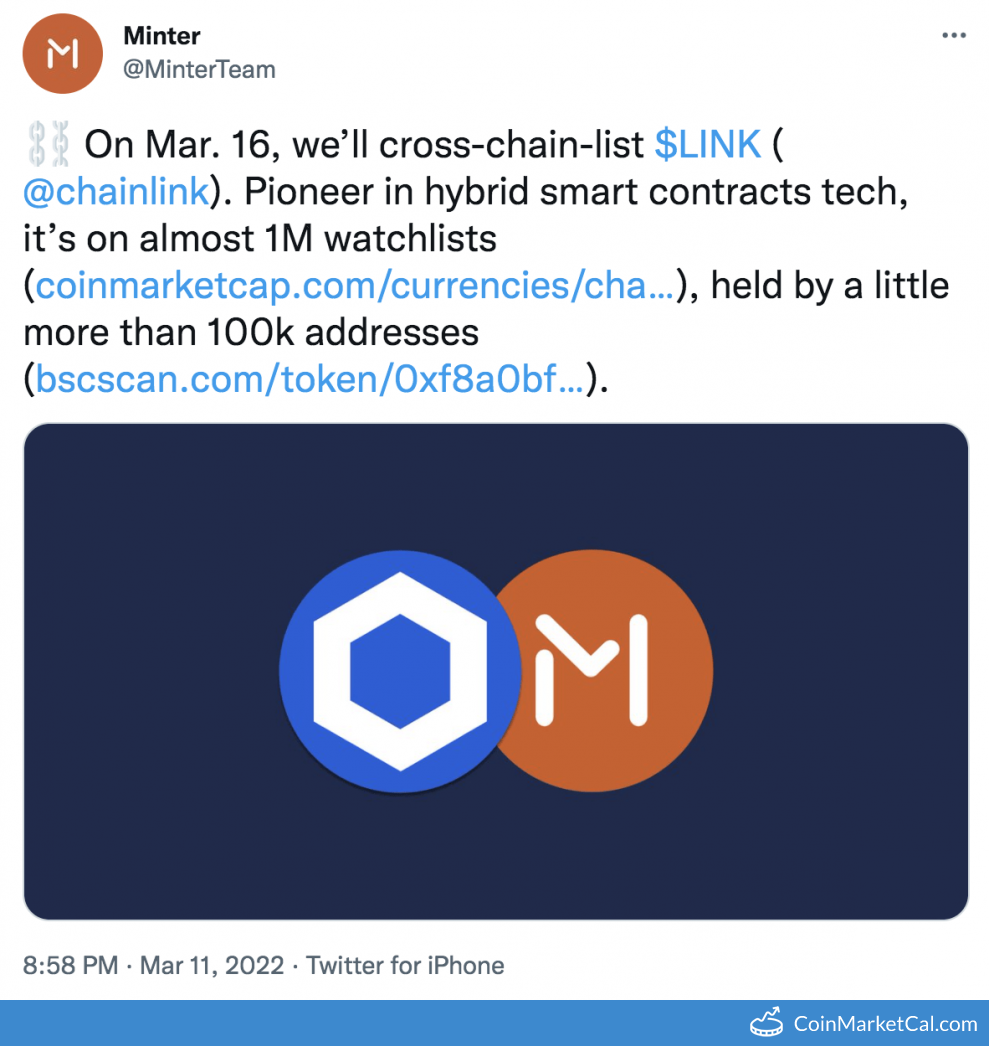Visit the @chainlink mention

(115, 193)
